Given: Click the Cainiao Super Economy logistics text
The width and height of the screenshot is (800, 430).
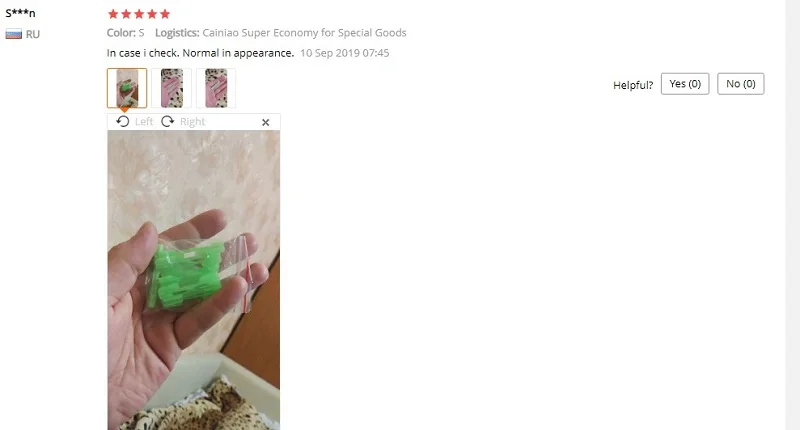Looking at the screenshot, I should [x=304, y=33].
